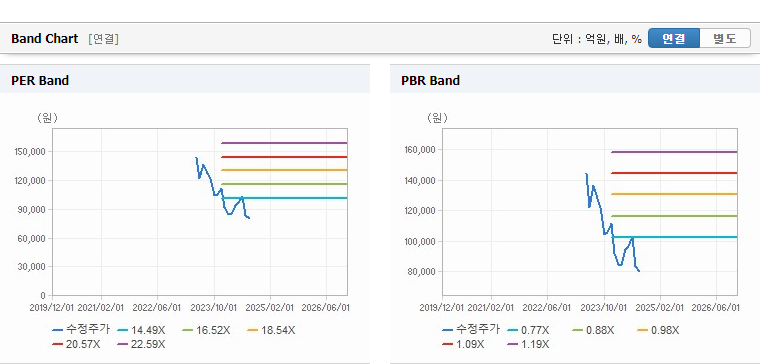760x364 pixels.
Task: Toggle 16.52X legend entry in PER Band
Action: click(206, 330)
